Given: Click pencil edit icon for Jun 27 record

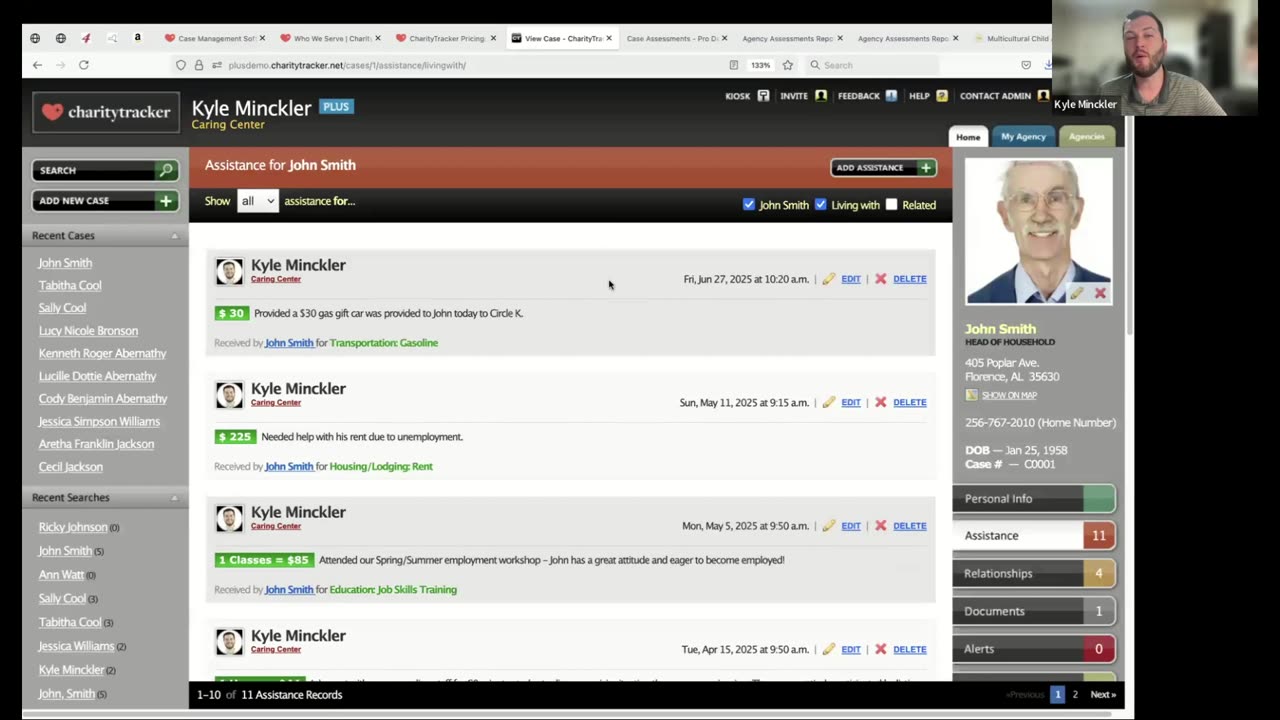Looking at the screenshot, I should pyautogui.click(x=828, y=279).
